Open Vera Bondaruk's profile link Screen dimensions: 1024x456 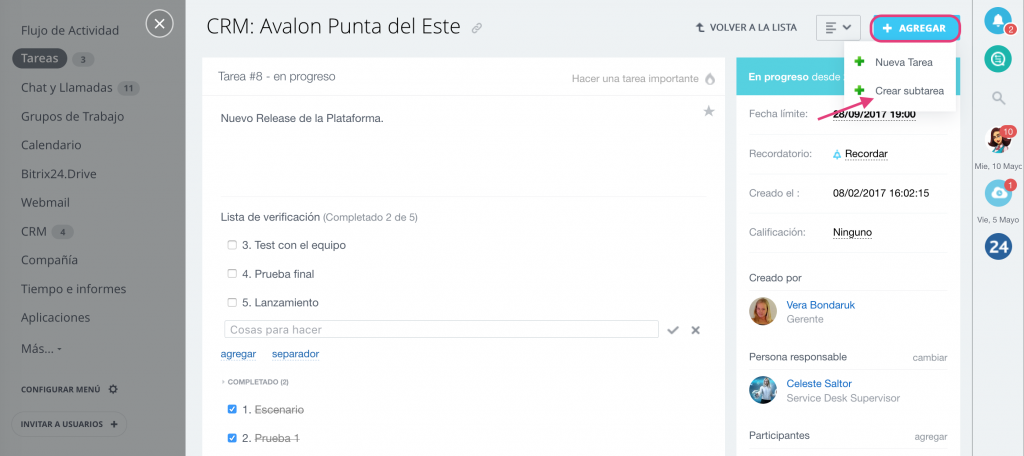pos(820,305)
